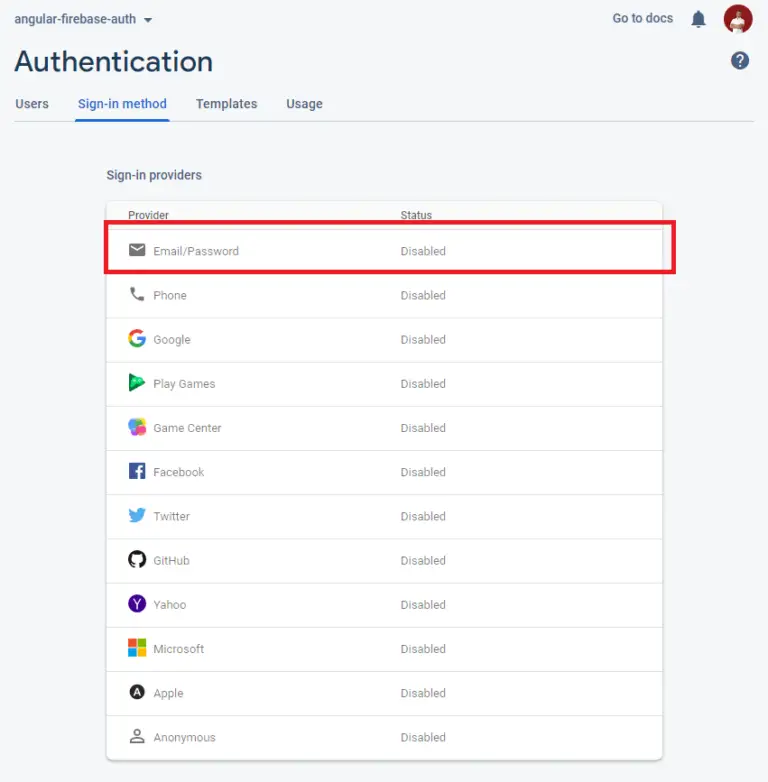Select the Phone provider row
The width and height of the screenshot is (768, 782).
pyautogui.click(x=384, y=295)
